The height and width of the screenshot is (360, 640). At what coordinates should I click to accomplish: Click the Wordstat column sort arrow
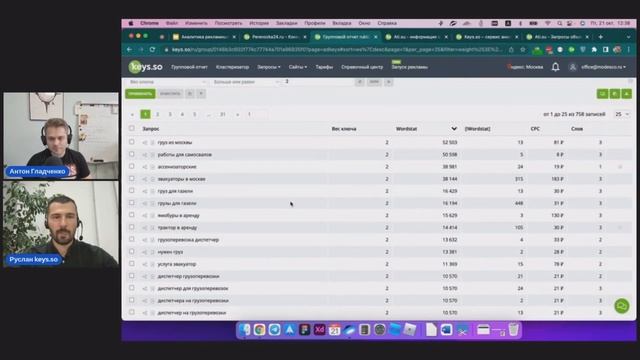pos(454,129)
